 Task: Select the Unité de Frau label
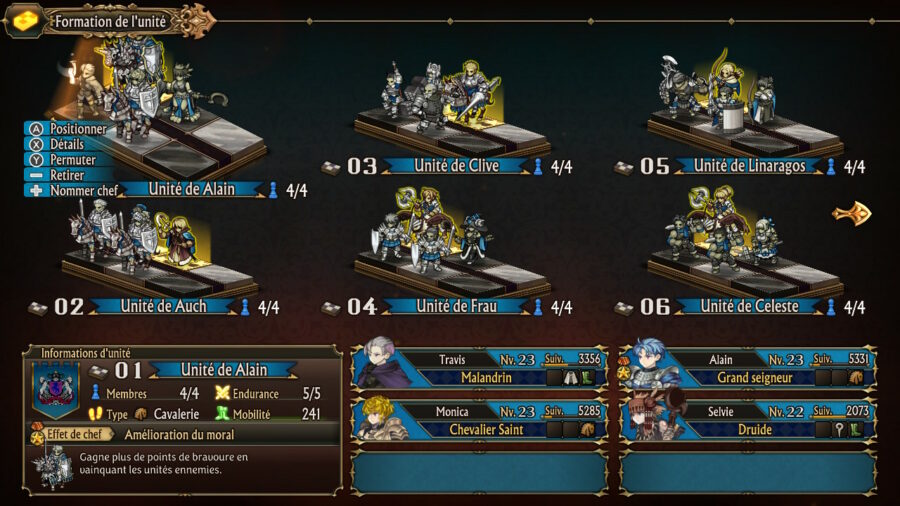(x=456, y=306)
